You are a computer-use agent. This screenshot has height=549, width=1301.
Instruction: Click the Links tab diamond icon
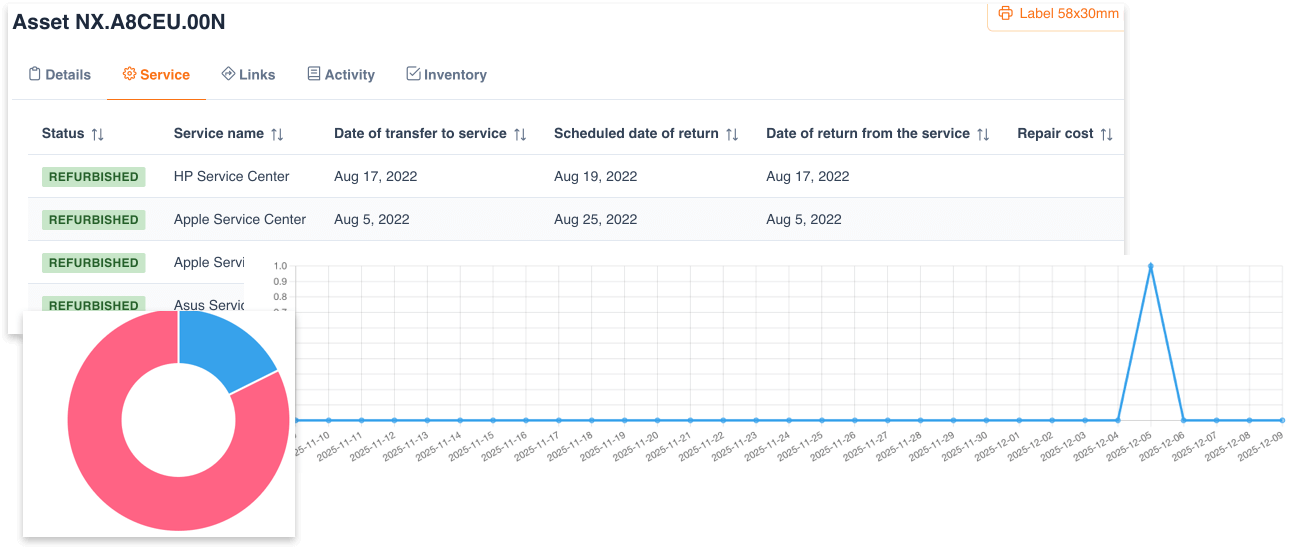point(228,74)
